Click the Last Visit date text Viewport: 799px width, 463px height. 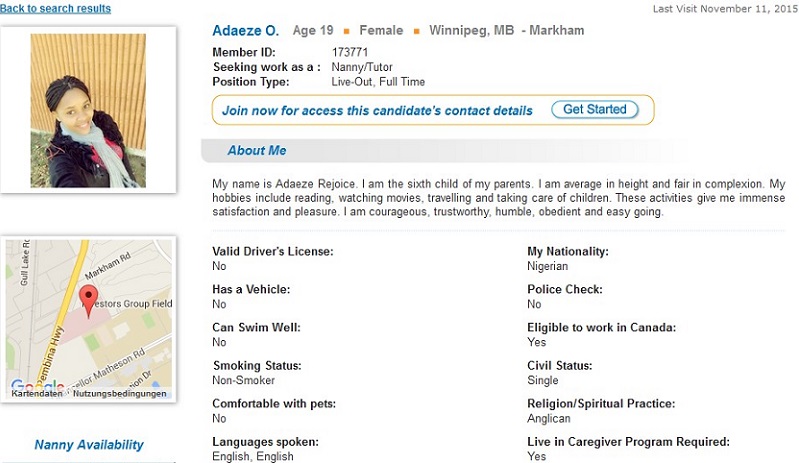[725, 9]
